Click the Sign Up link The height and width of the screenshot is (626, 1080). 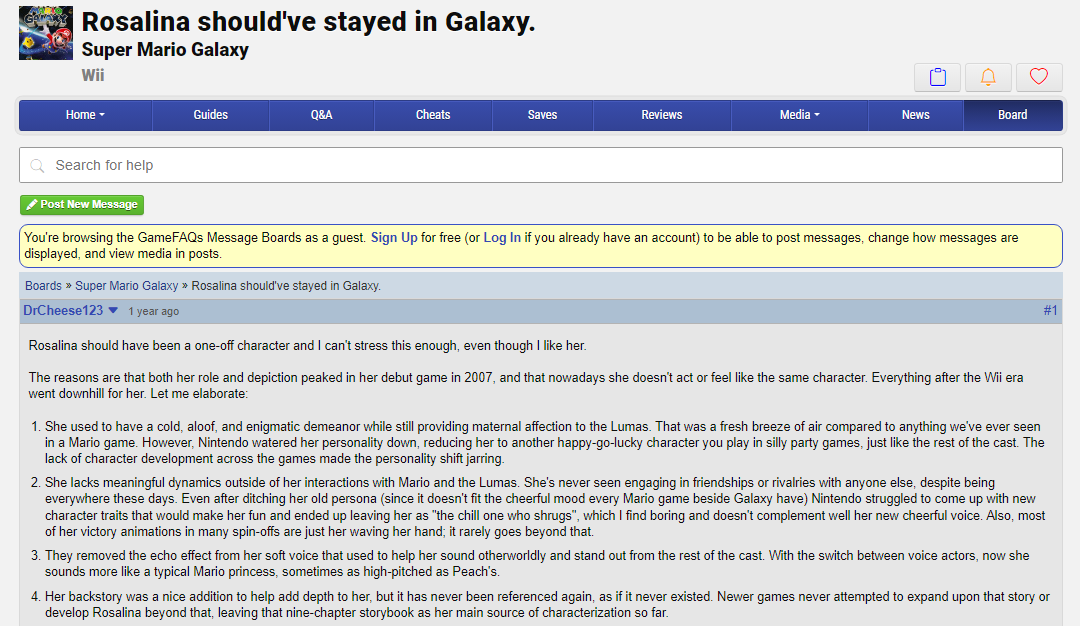coord(394,238)
